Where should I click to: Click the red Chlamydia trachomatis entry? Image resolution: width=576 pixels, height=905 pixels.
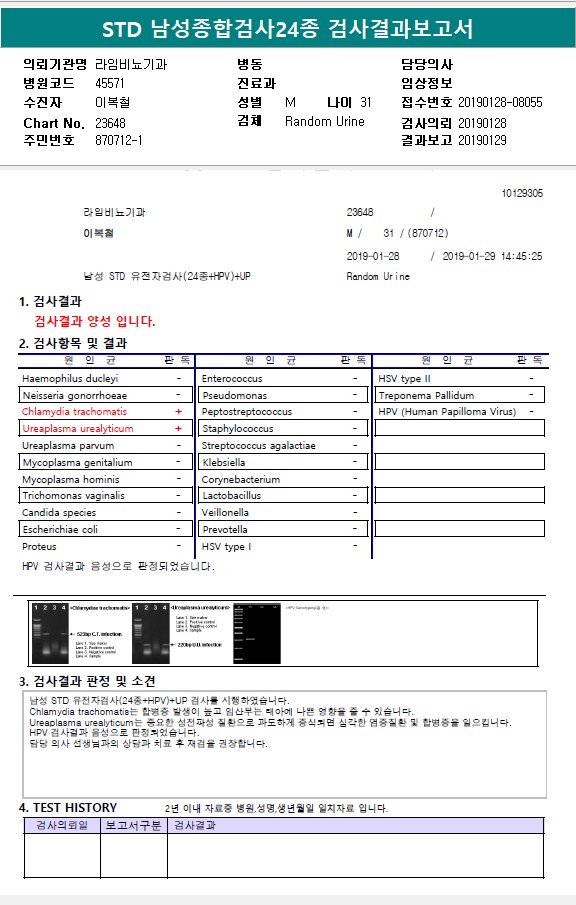[x=74, y=412]
